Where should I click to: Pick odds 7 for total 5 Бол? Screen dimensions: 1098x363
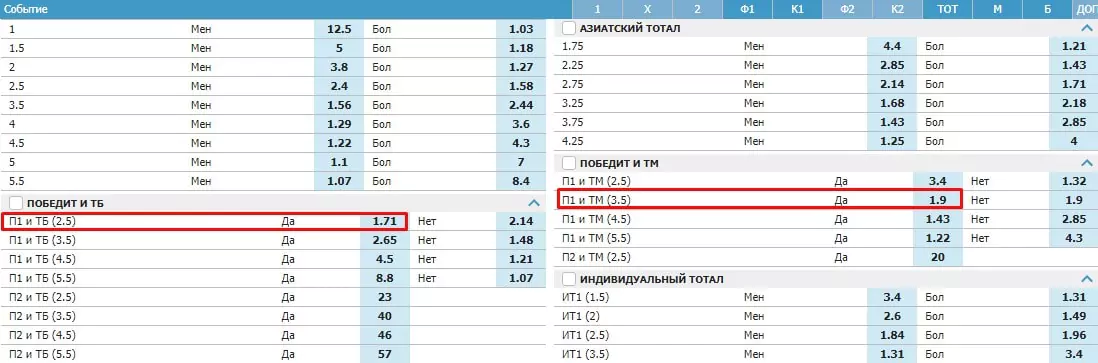coord(521,162)
